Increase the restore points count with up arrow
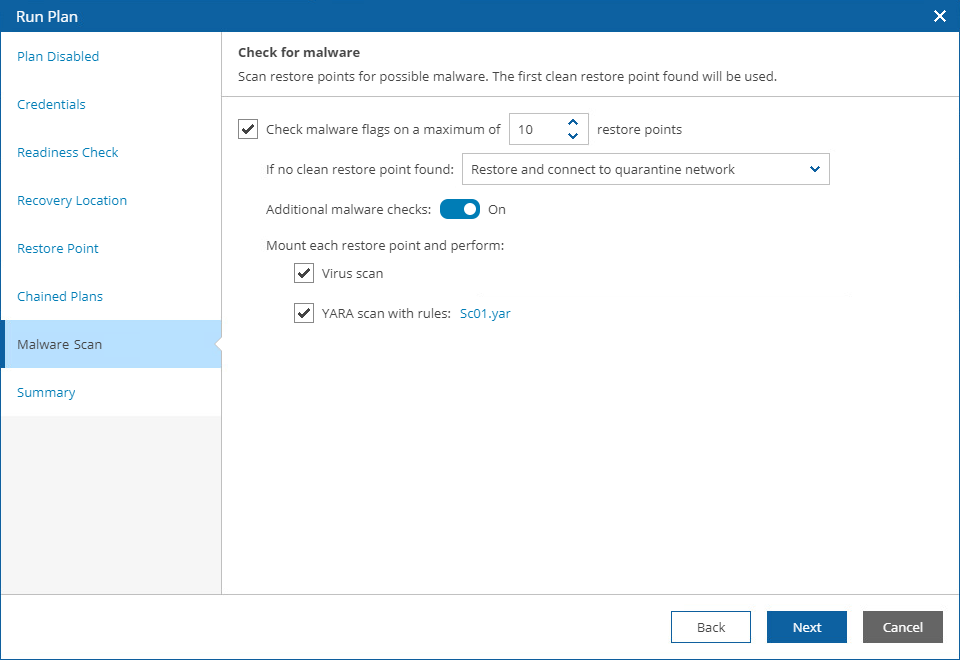Image resolution: width=960 pixels, height=660 pixels. coord(573,122)
